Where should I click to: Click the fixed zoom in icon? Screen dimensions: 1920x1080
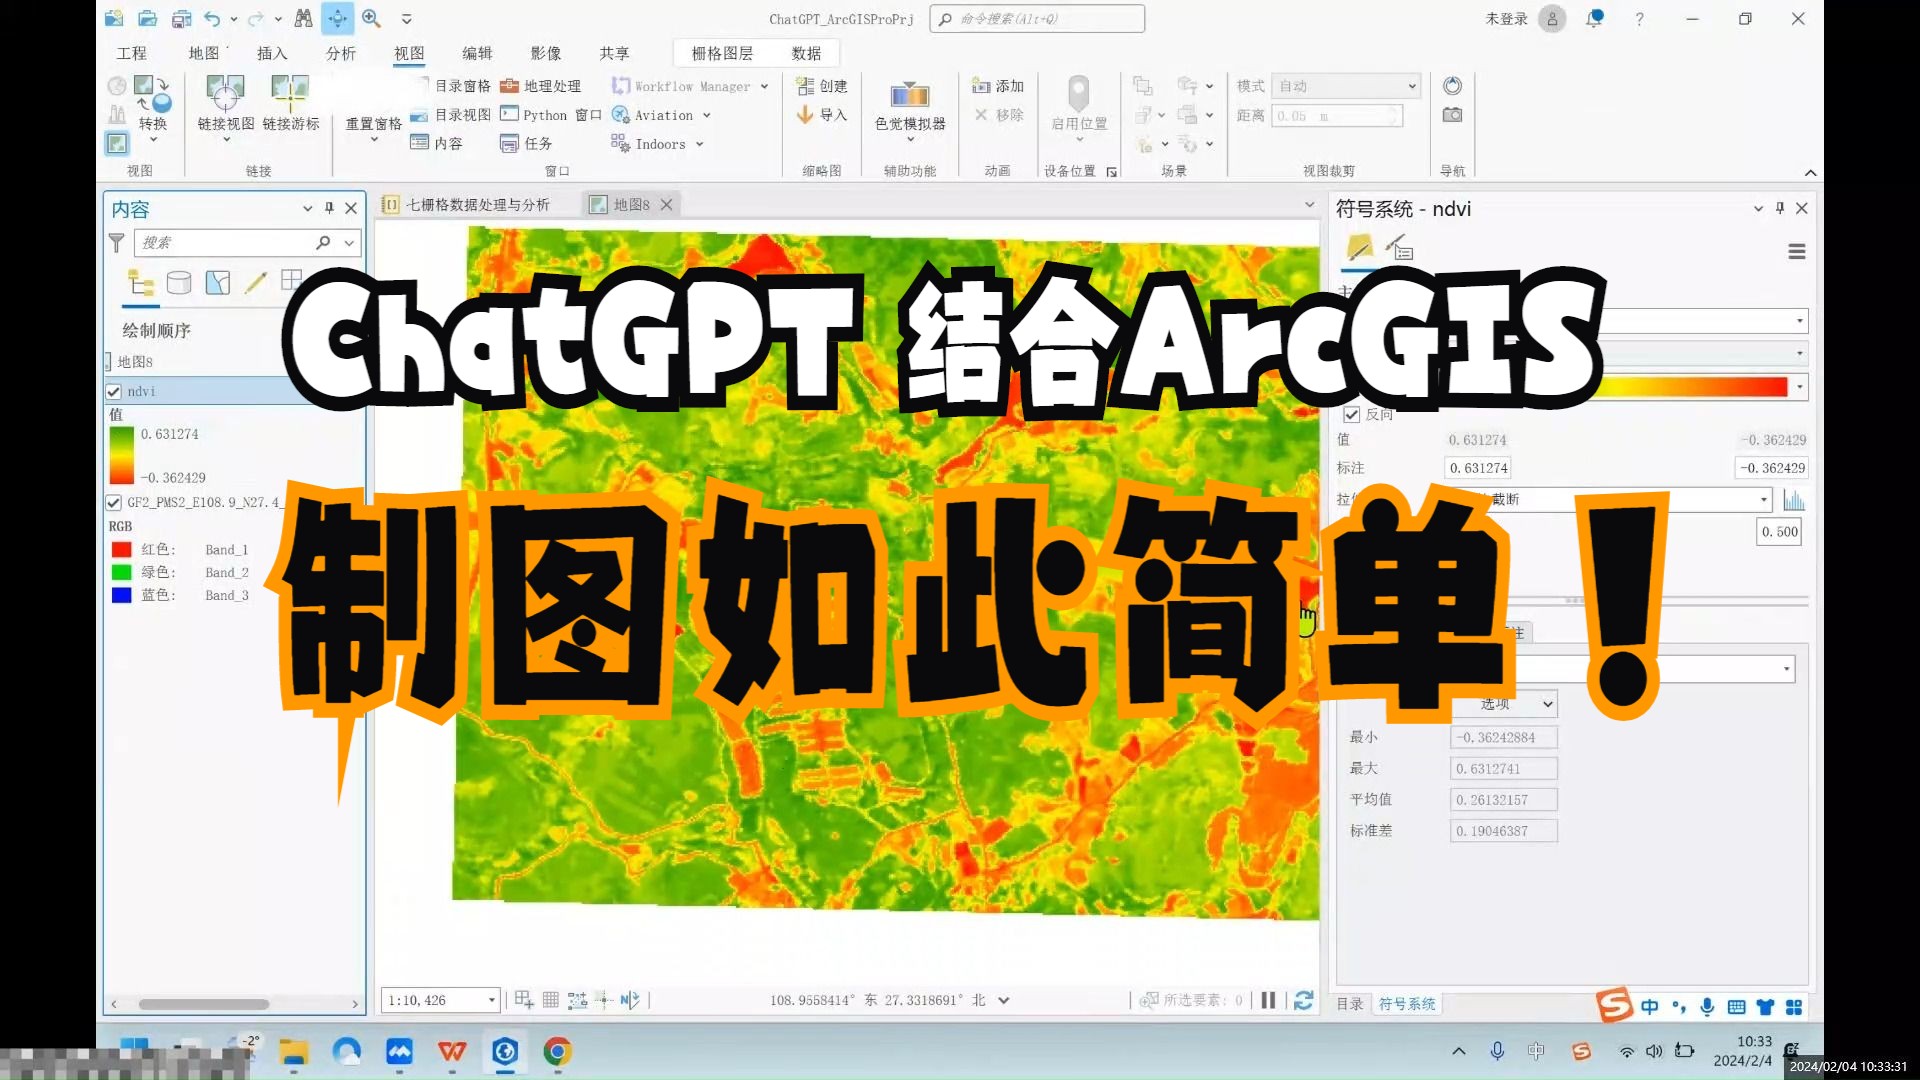pyautogui.click(x=371, y=18)
